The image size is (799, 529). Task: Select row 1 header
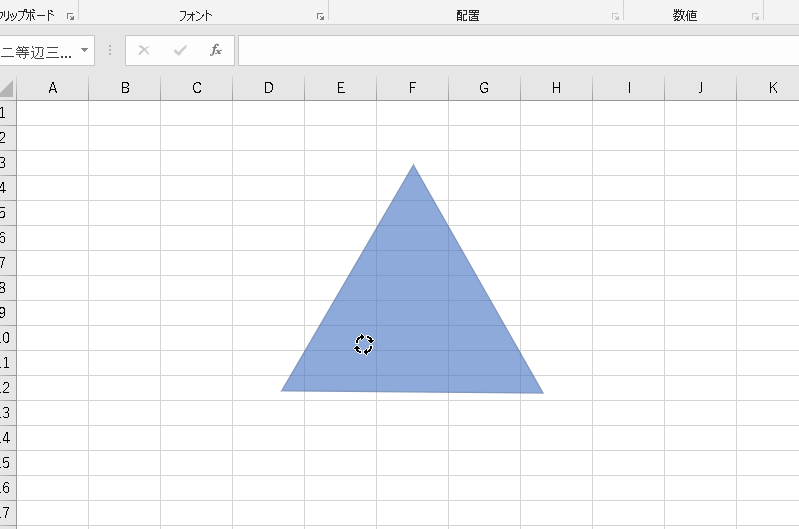[8, 113]
